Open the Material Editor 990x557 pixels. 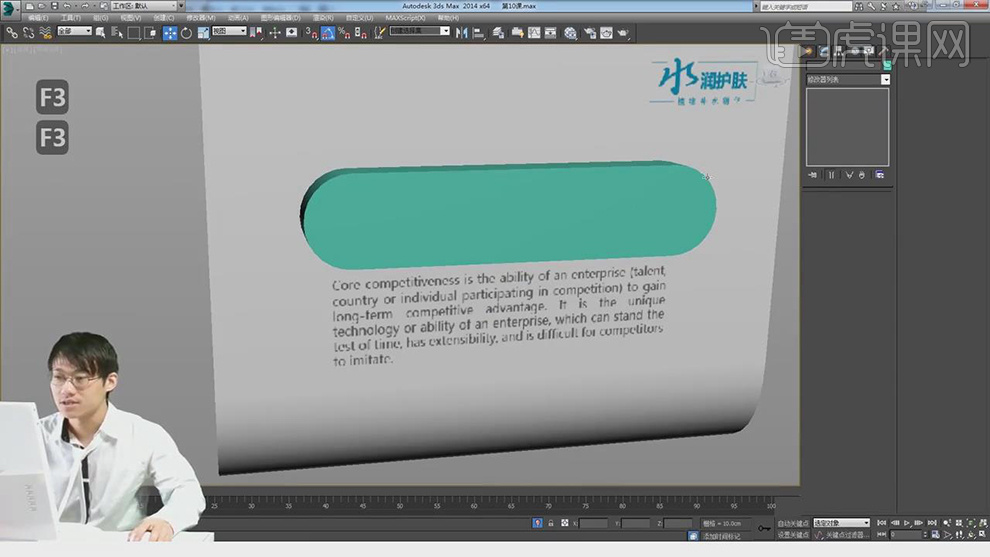(x=570, y=32)
